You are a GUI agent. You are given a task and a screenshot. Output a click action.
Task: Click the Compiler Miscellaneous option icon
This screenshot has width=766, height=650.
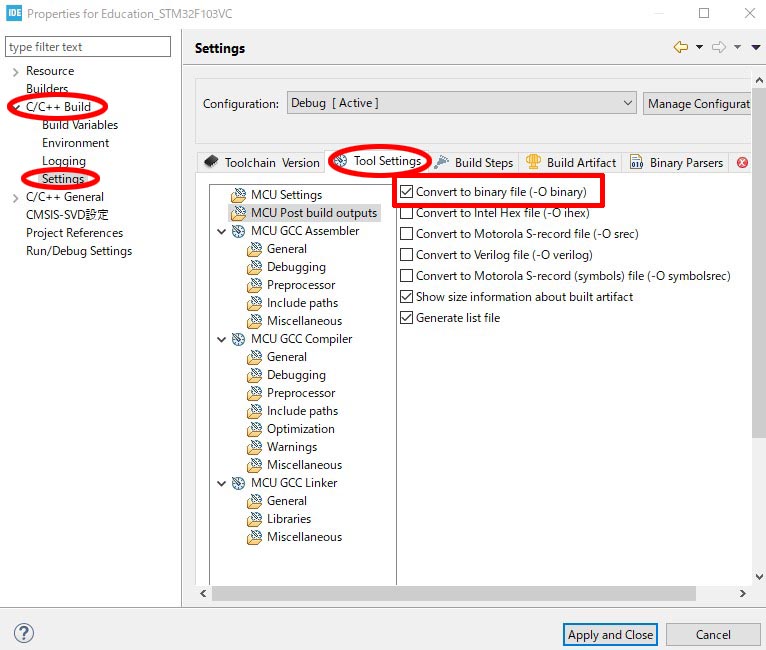click(x=255, y=465)
